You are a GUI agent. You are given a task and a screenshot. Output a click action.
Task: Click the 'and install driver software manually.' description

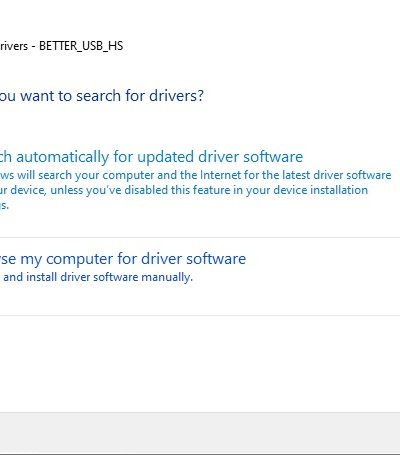pyautogui.click(x=98, y=277)
